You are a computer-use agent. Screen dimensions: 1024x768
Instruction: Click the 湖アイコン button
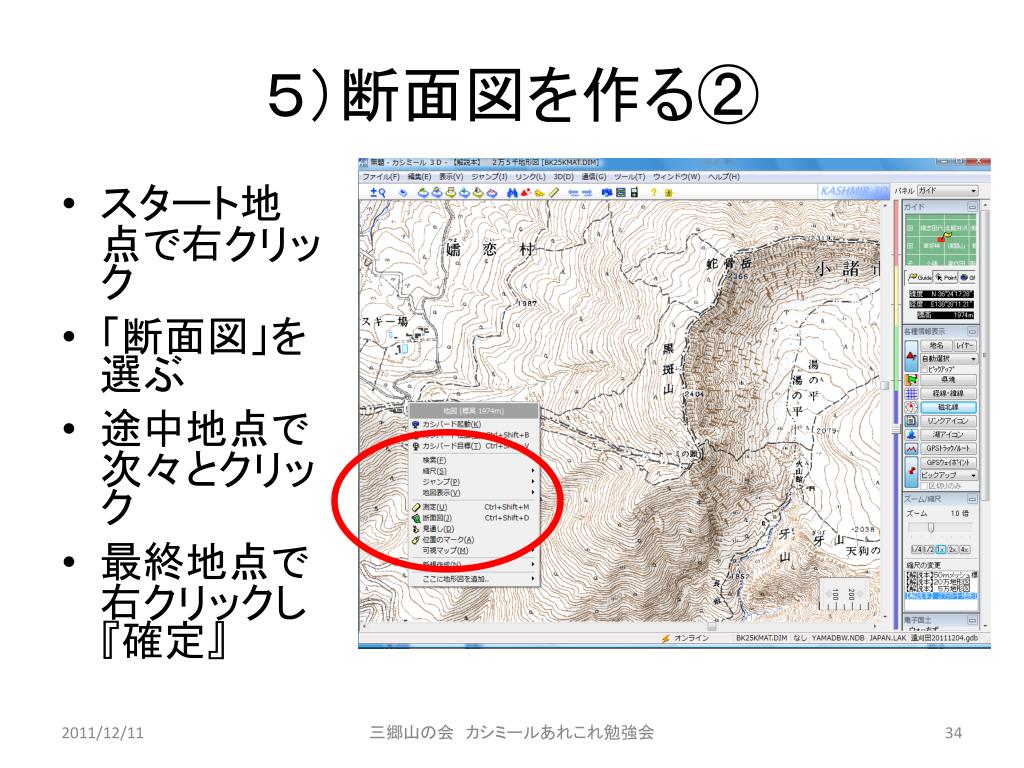tap(949, 435)
